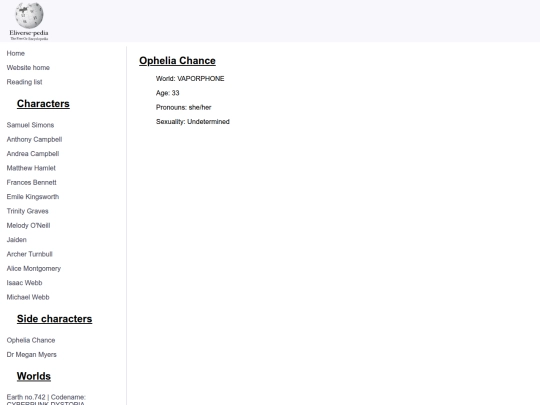This screenshot has height=405, width=540.
Task: Select Michael Webb in sidebar
Action: tap(28, 297)
